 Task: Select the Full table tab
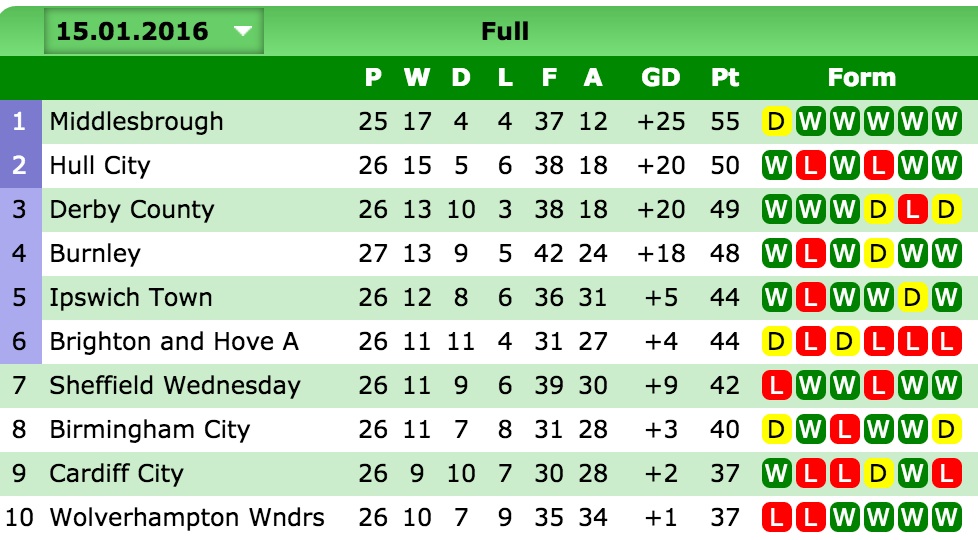click(505, 31)
